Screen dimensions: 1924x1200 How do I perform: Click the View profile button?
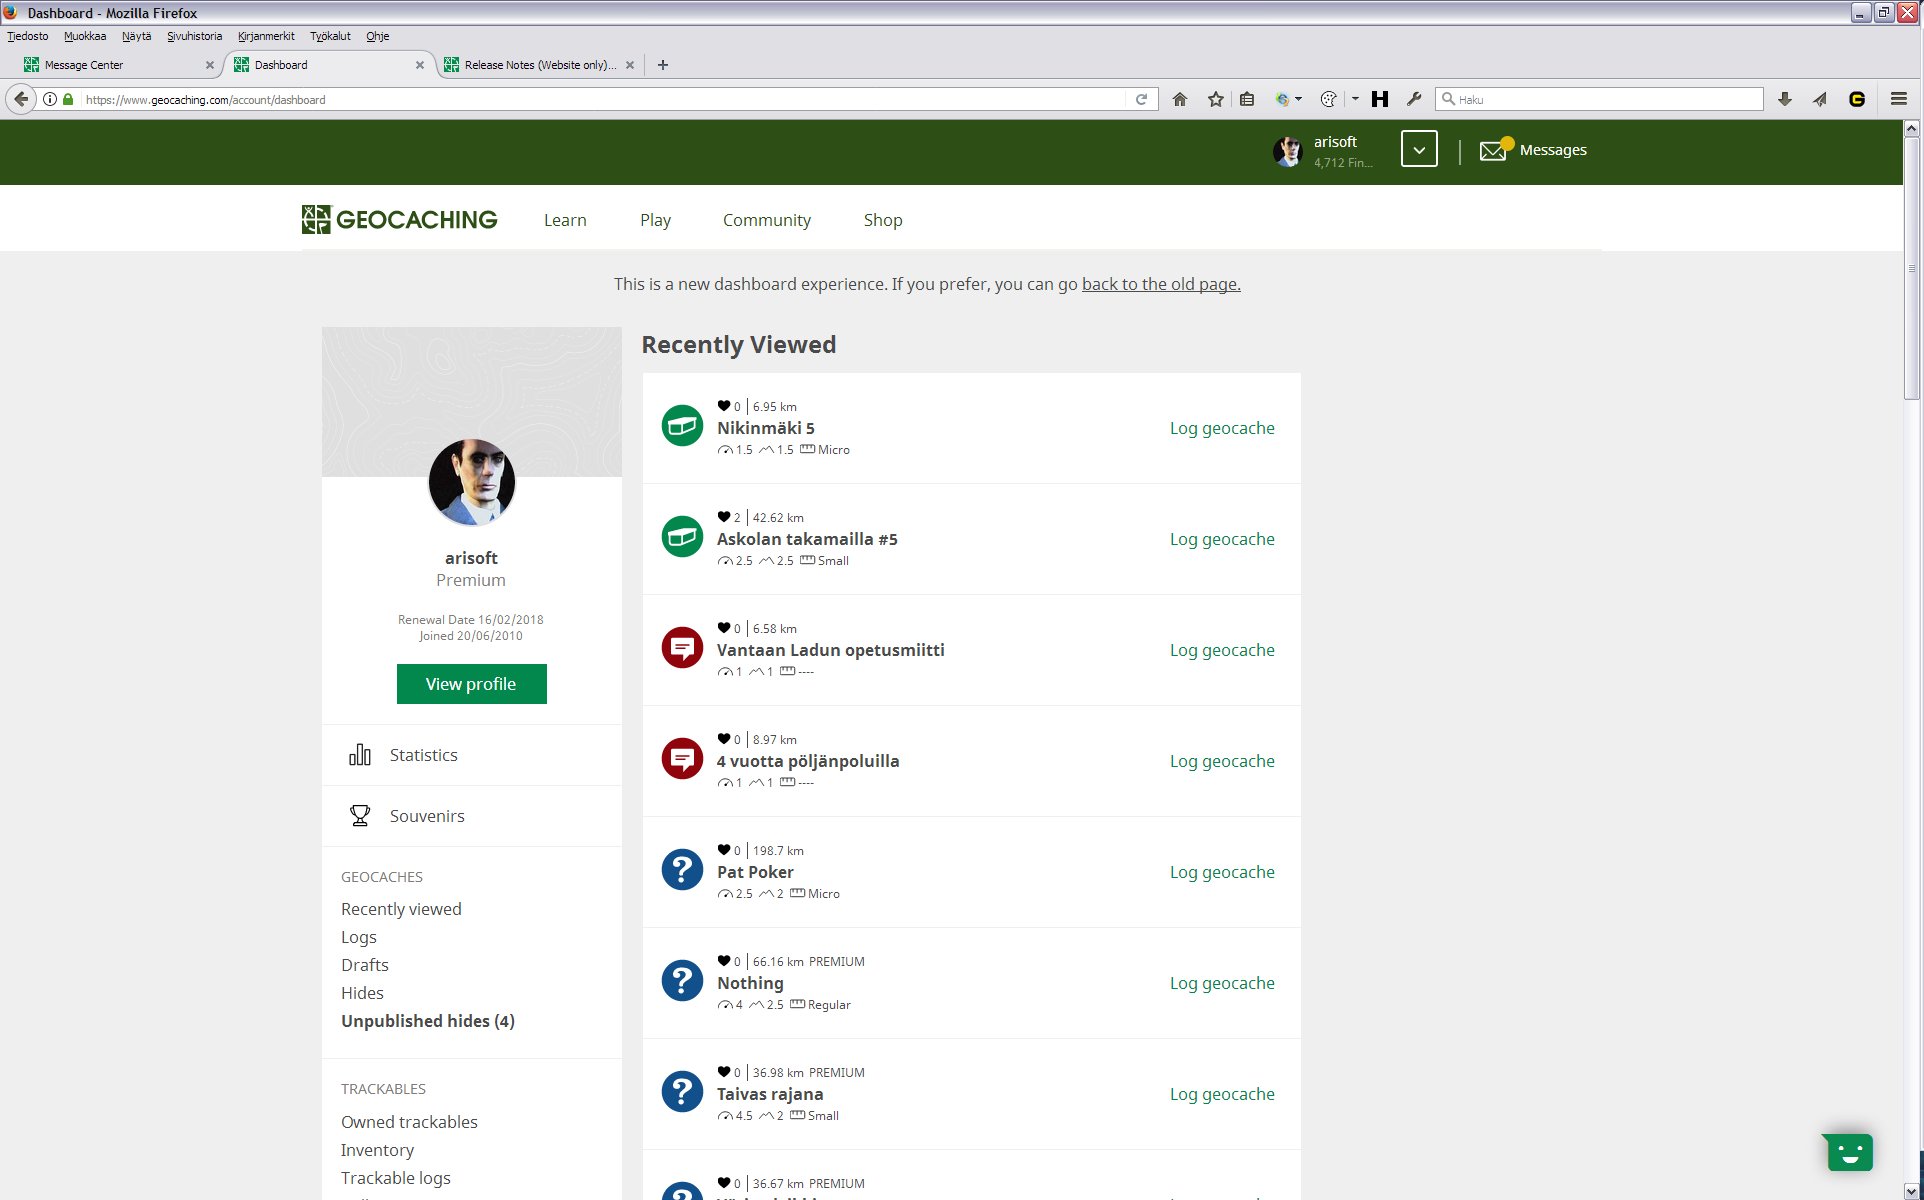(x=471, y=684)
